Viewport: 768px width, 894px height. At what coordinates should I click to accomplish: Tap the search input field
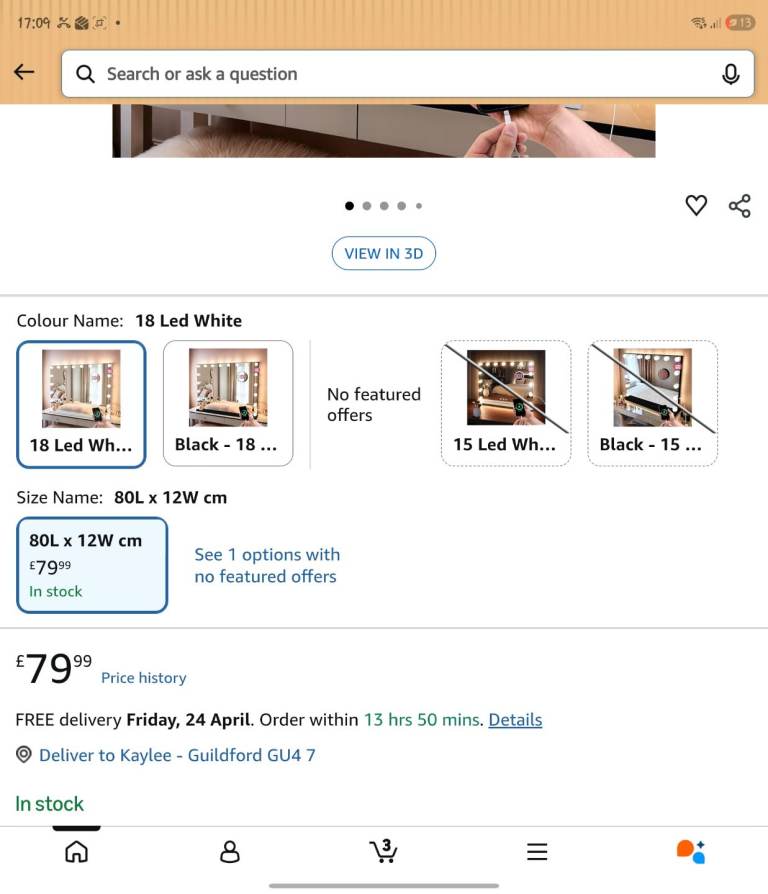point(400,74)
